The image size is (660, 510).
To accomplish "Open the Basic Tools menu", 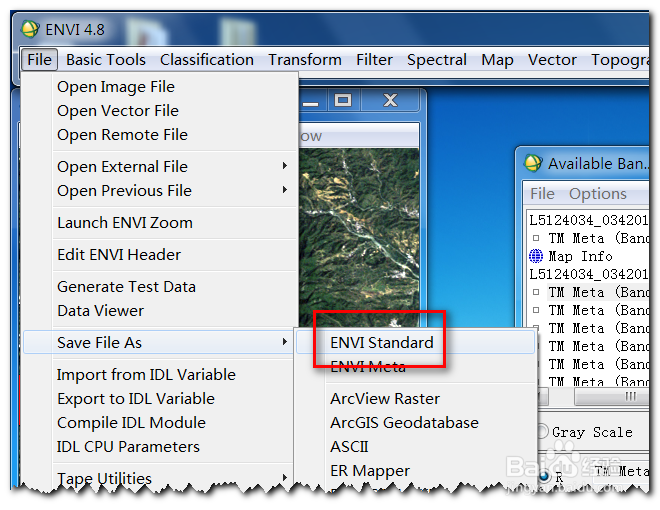I will tap(106, 60).
